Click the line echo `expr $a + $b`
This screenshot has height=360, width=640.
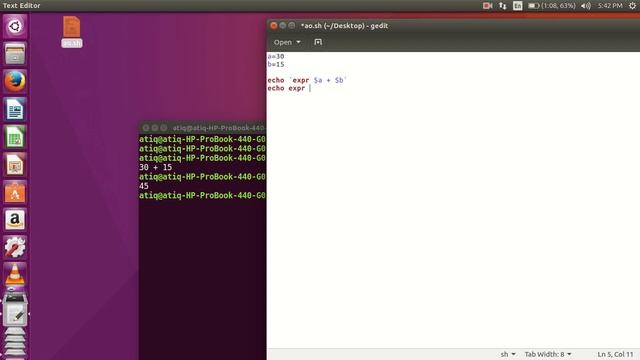[307, 80]
